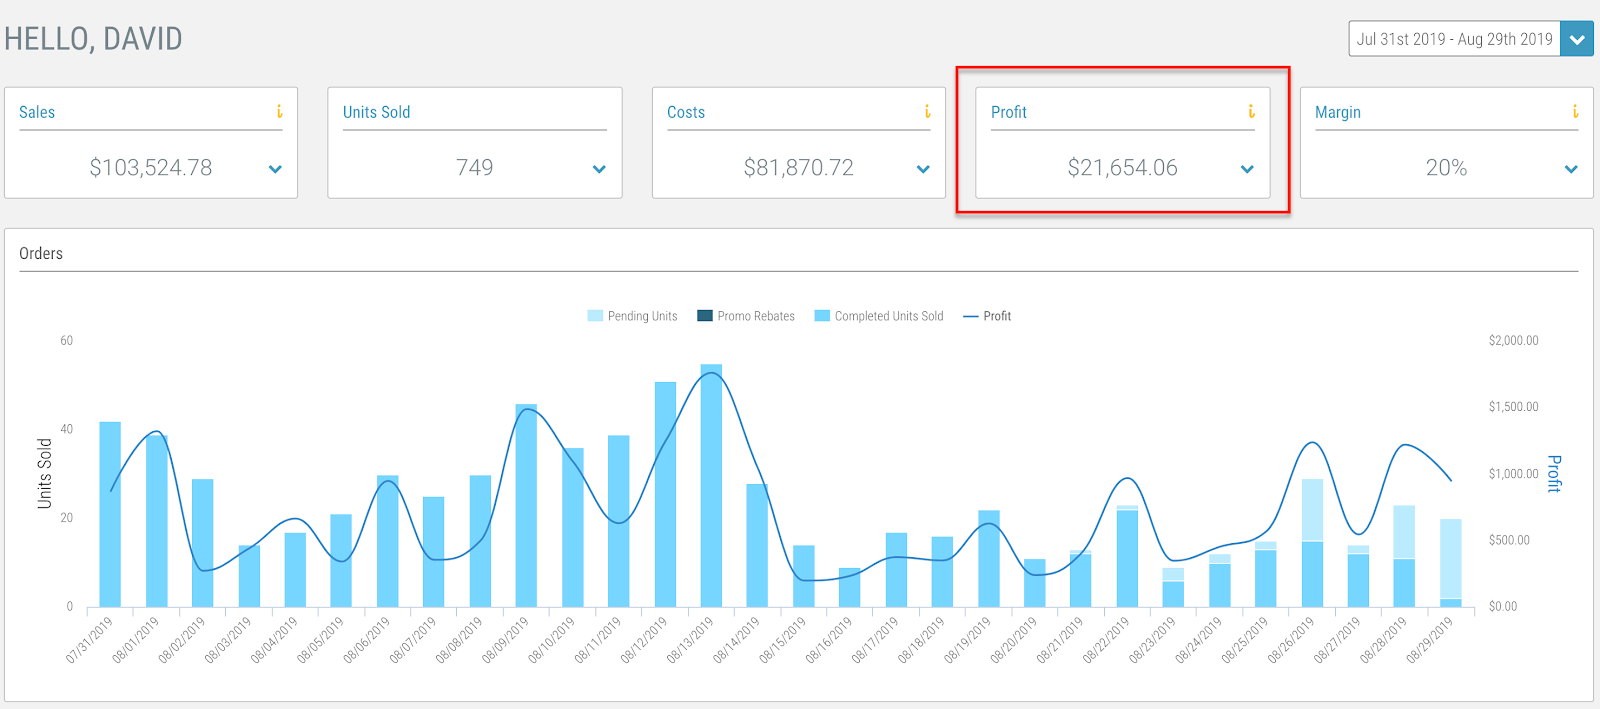The image size is (1600, 709).
Task: Click the pending units bar for 08/29/2019
Action: (x=1451, y=559)
